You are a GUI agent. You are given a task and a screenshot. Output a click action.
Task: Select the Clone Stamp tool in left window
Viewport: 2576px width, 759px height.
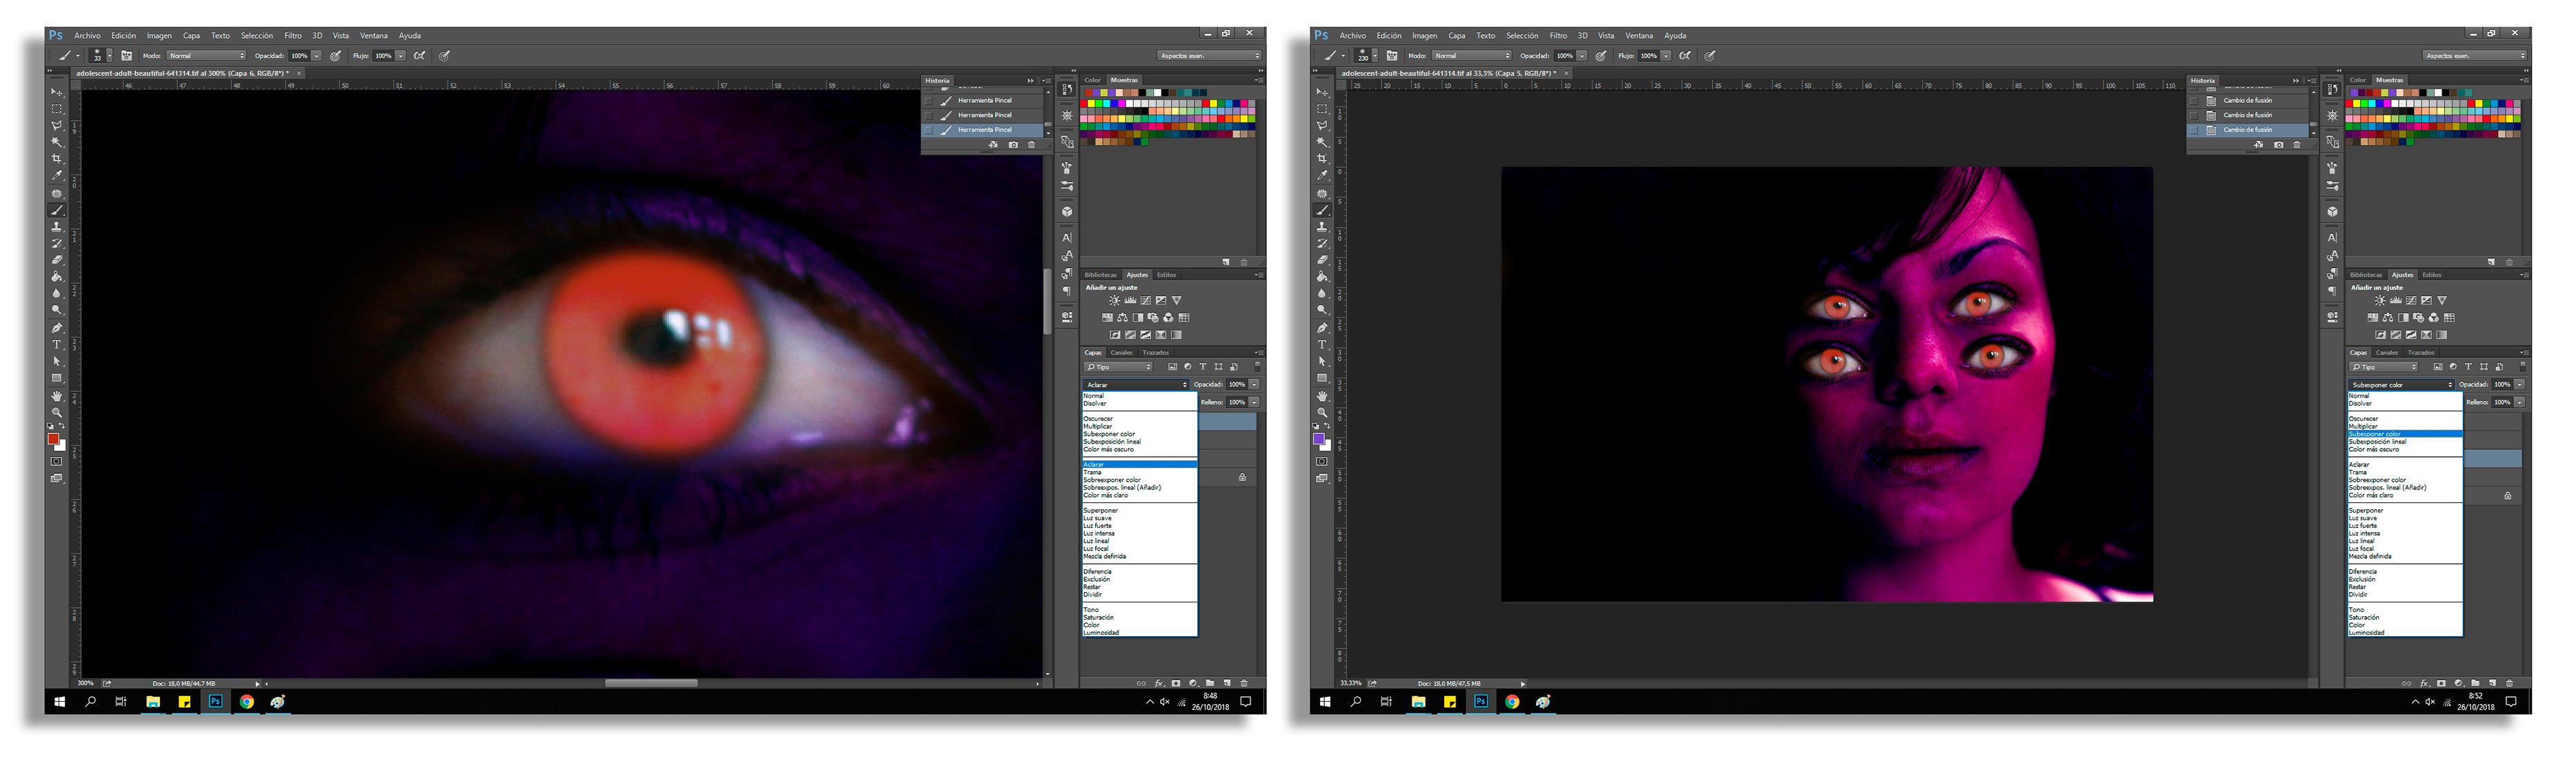(x=57, y=227)
